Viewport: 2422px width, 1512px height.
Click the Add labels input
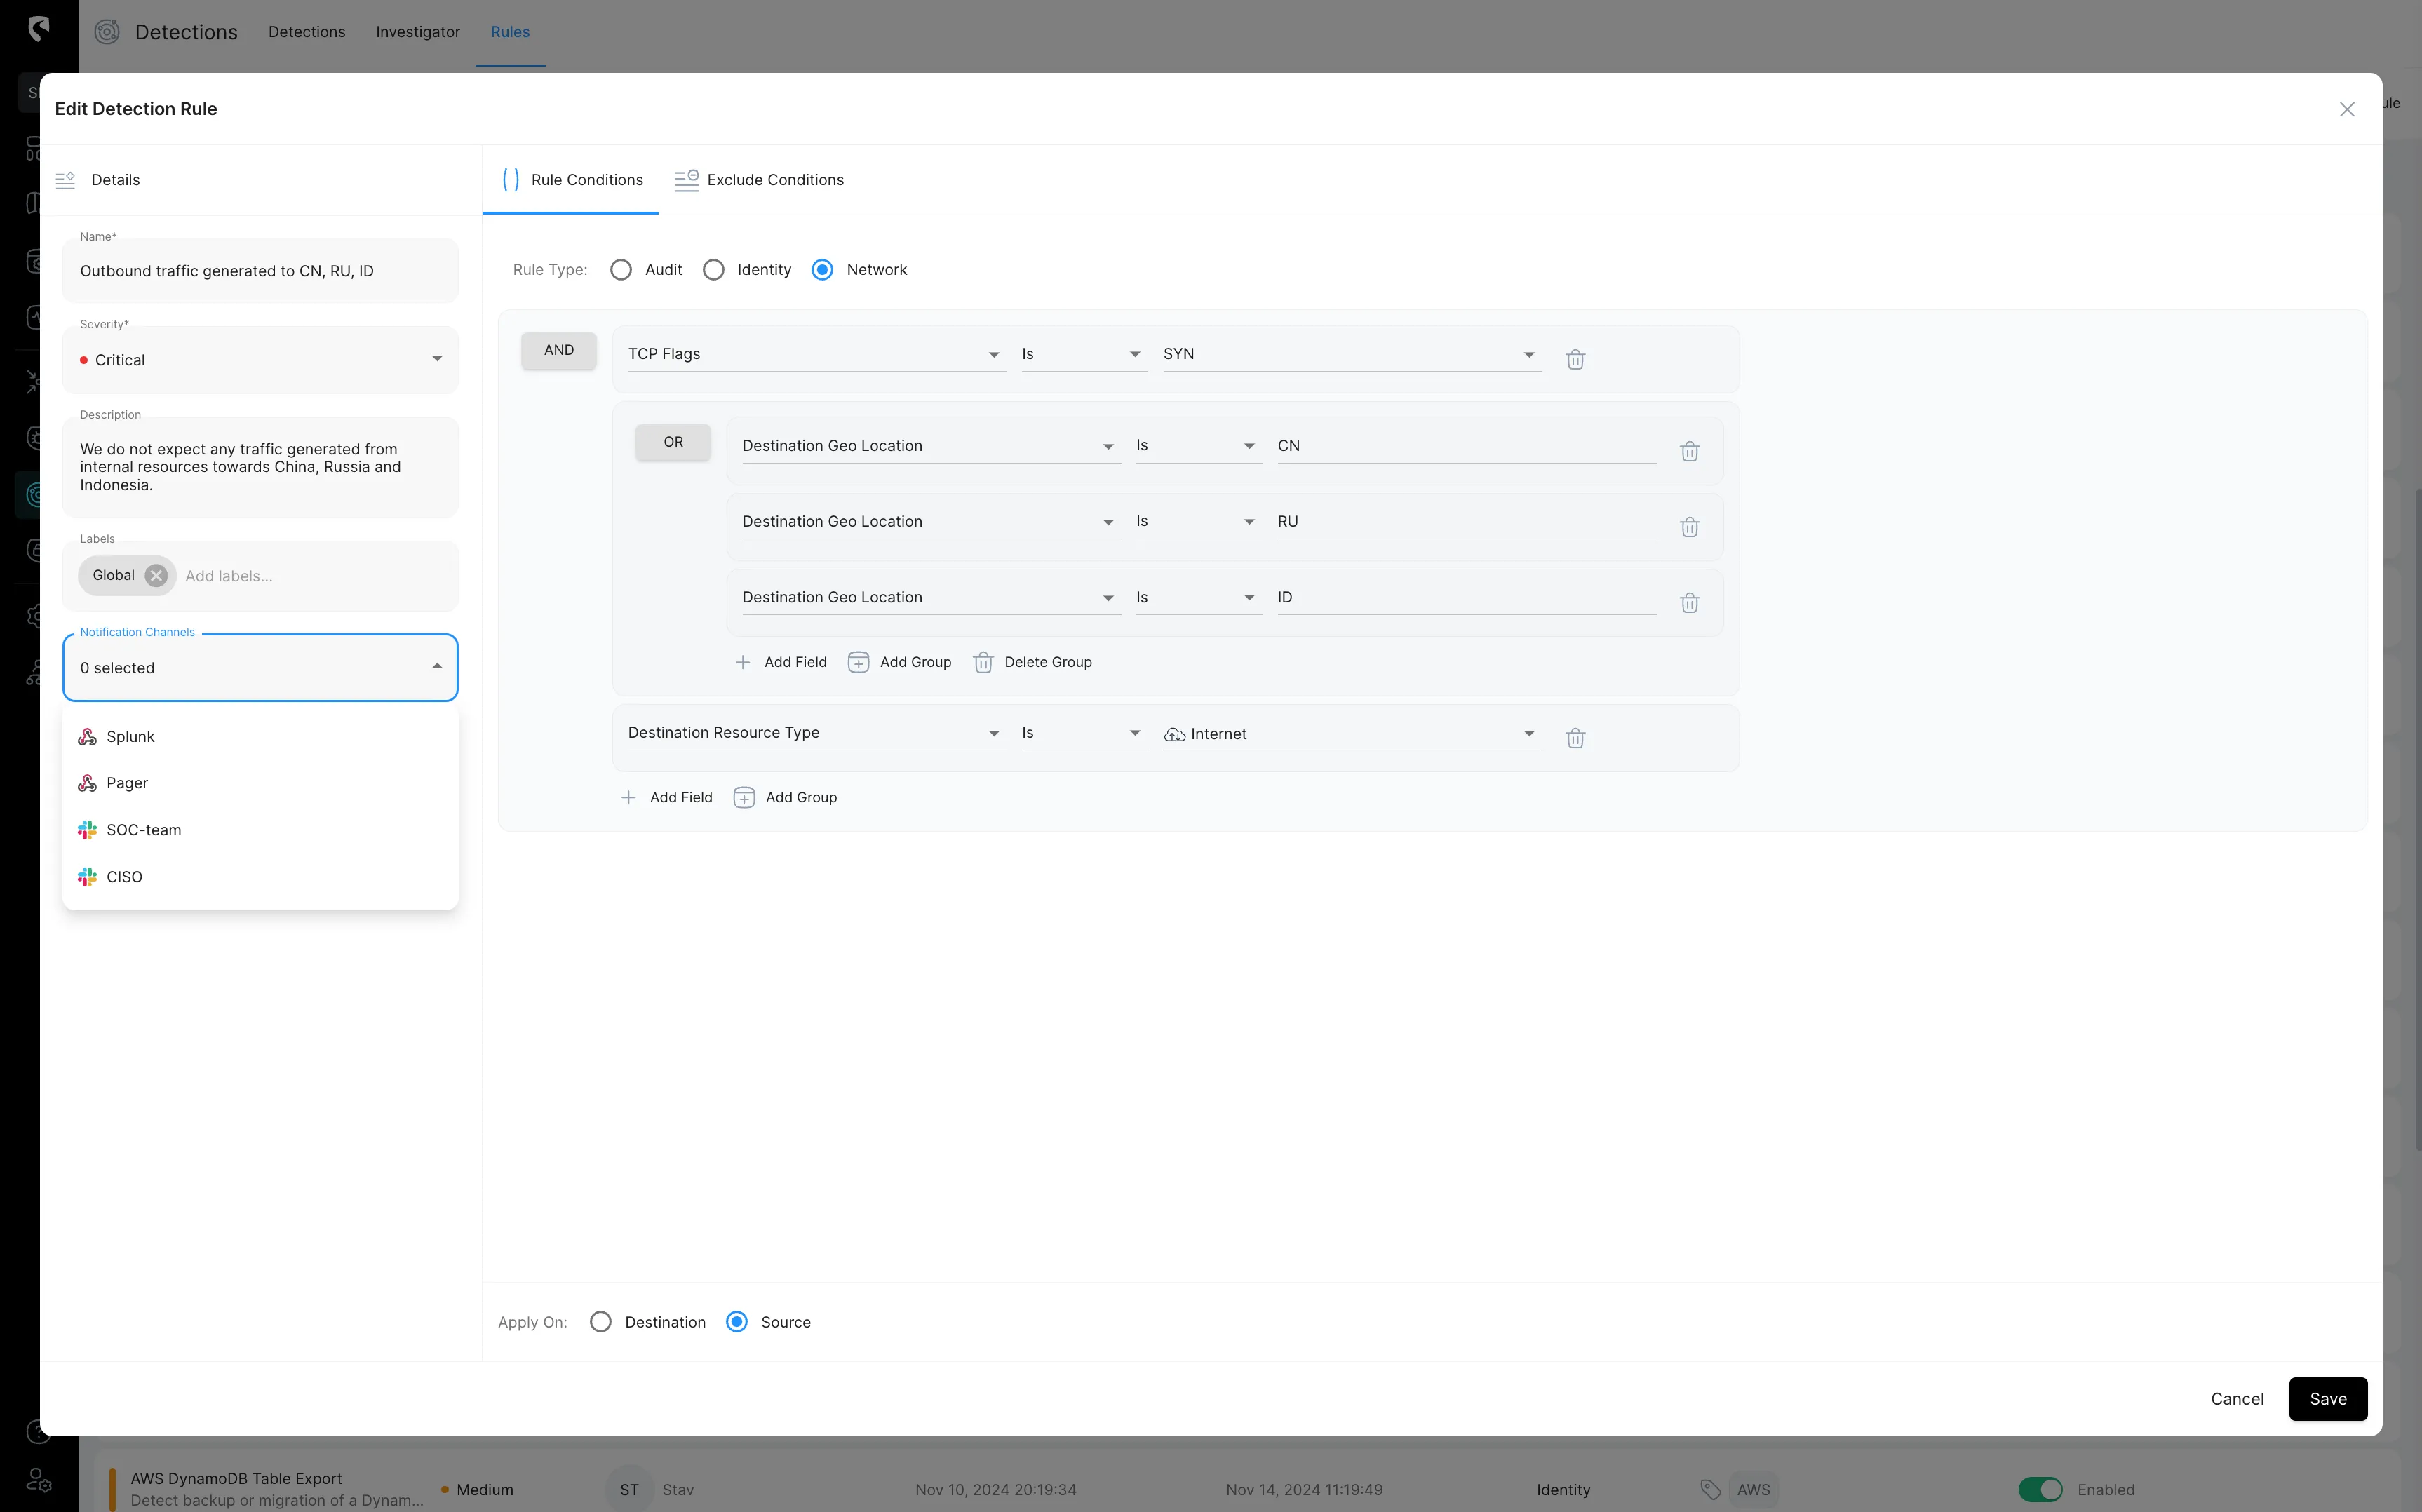[x=315, y=576]
